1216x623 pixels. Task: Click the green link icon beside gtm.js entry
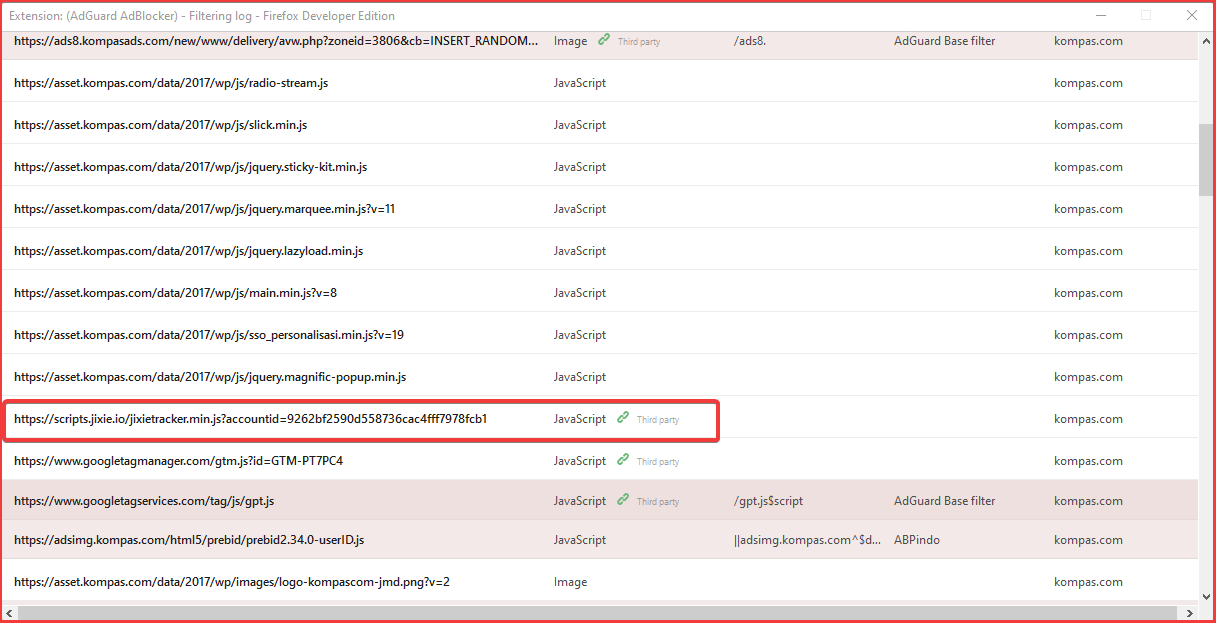point(622,460)
